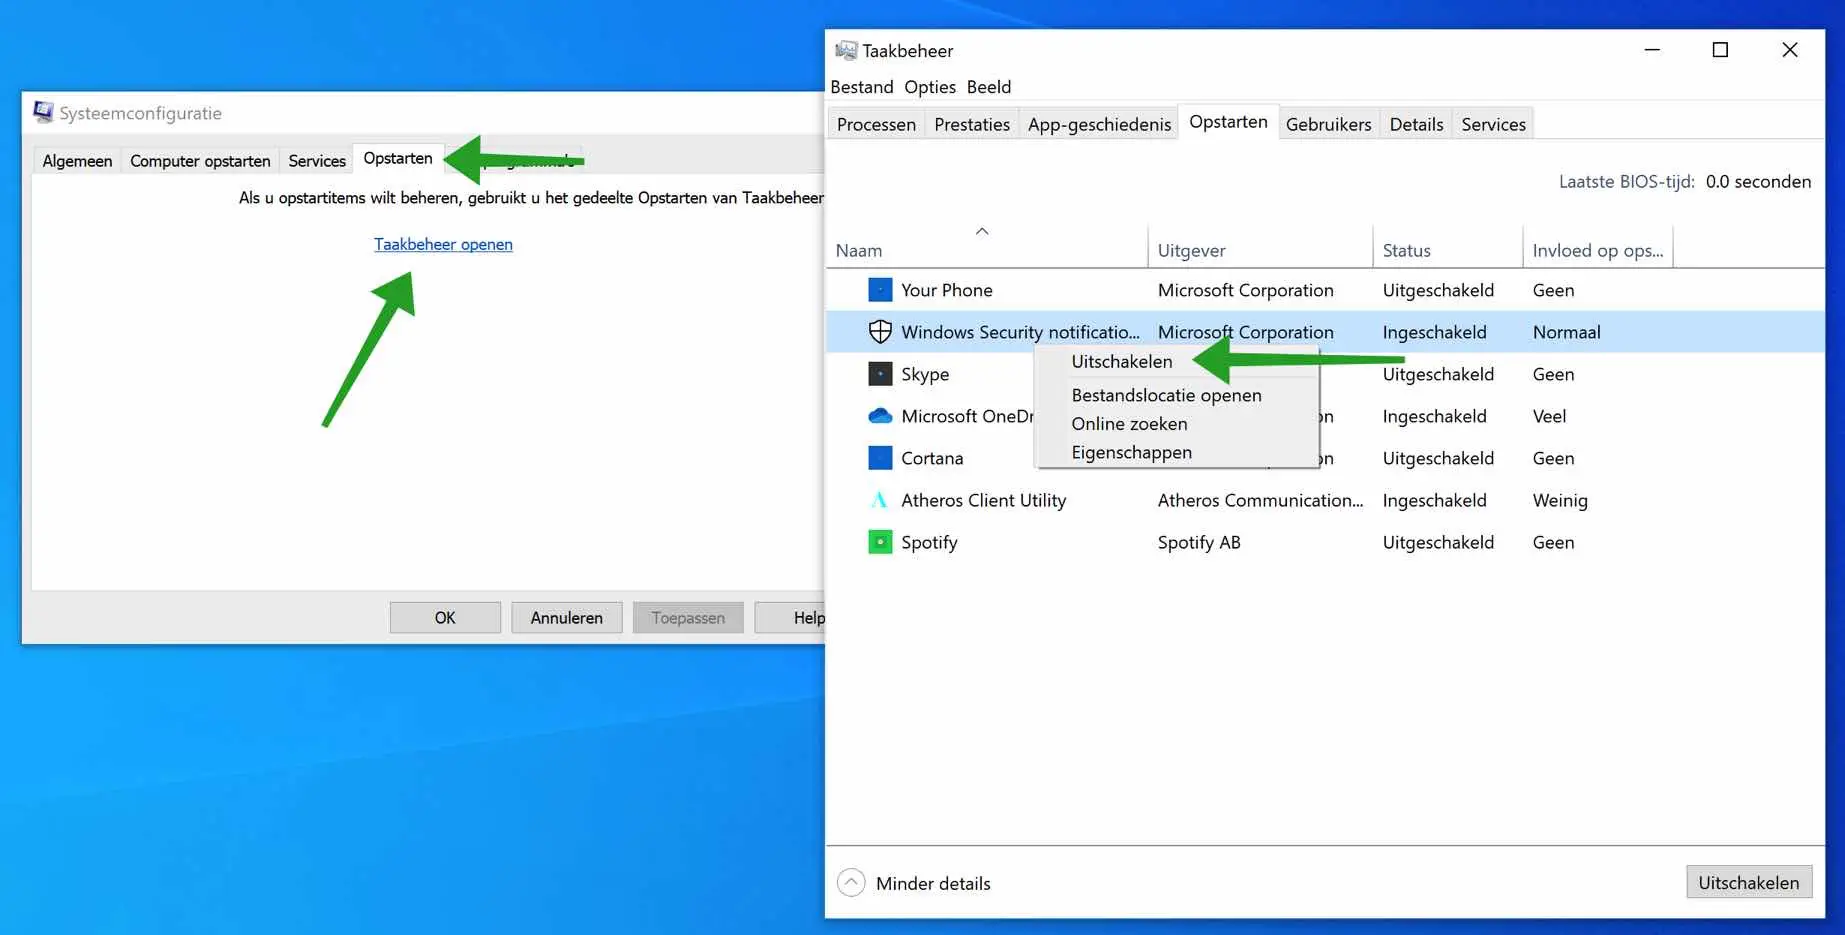1845x935 pixels.
Task: Click the Spotify app icon
Action: coord(880,542)
